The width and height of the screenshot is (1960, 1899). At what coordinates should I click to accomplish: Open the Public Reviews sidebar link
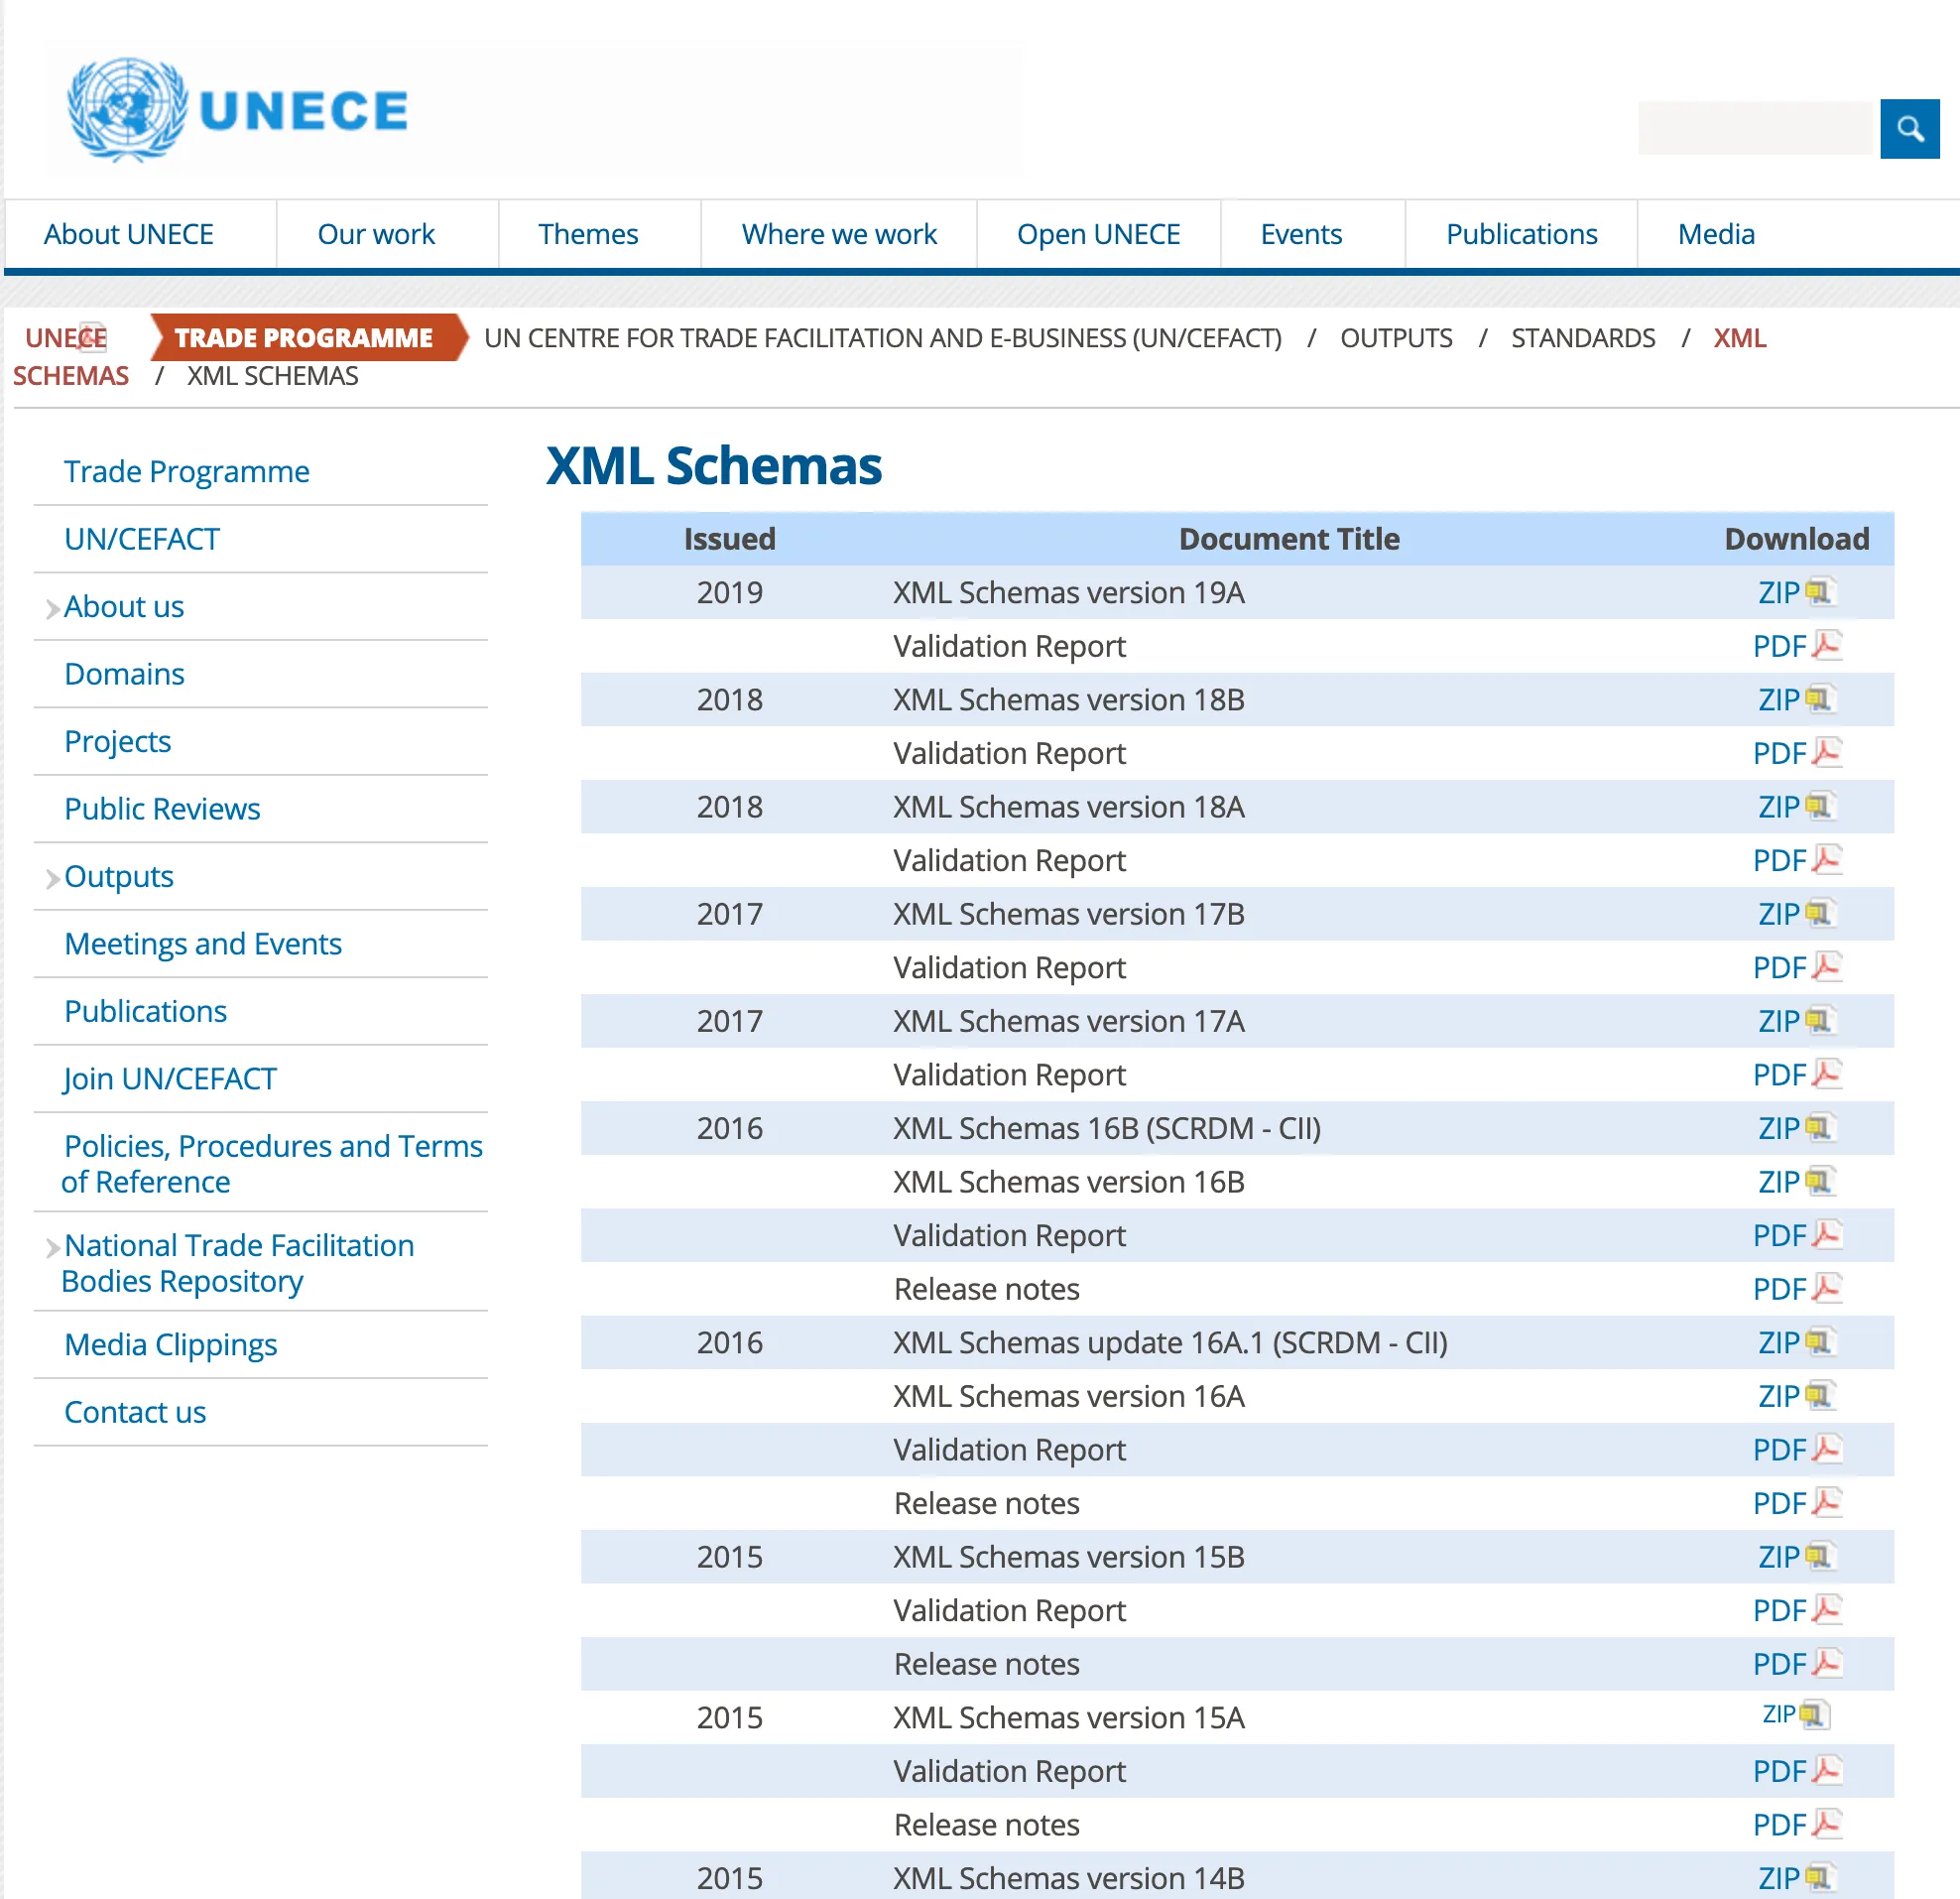[x=162, y=808]
